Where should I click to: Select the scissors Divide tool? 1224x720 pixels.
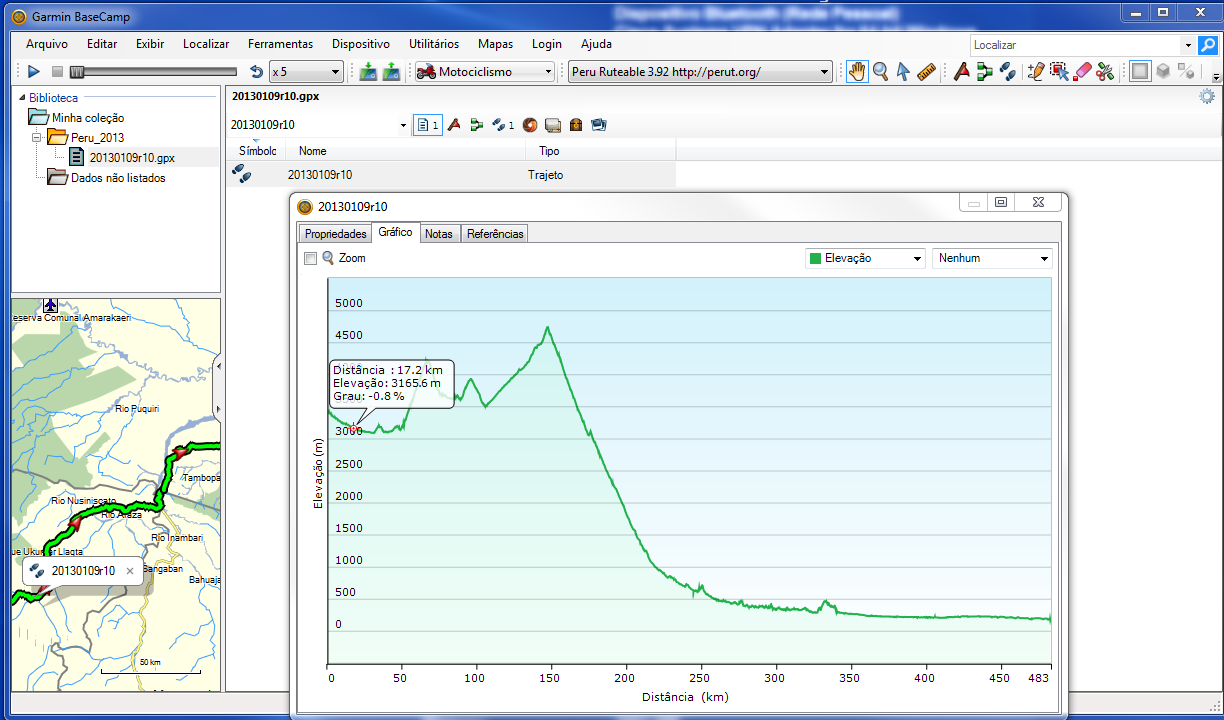click(1105, 71)
